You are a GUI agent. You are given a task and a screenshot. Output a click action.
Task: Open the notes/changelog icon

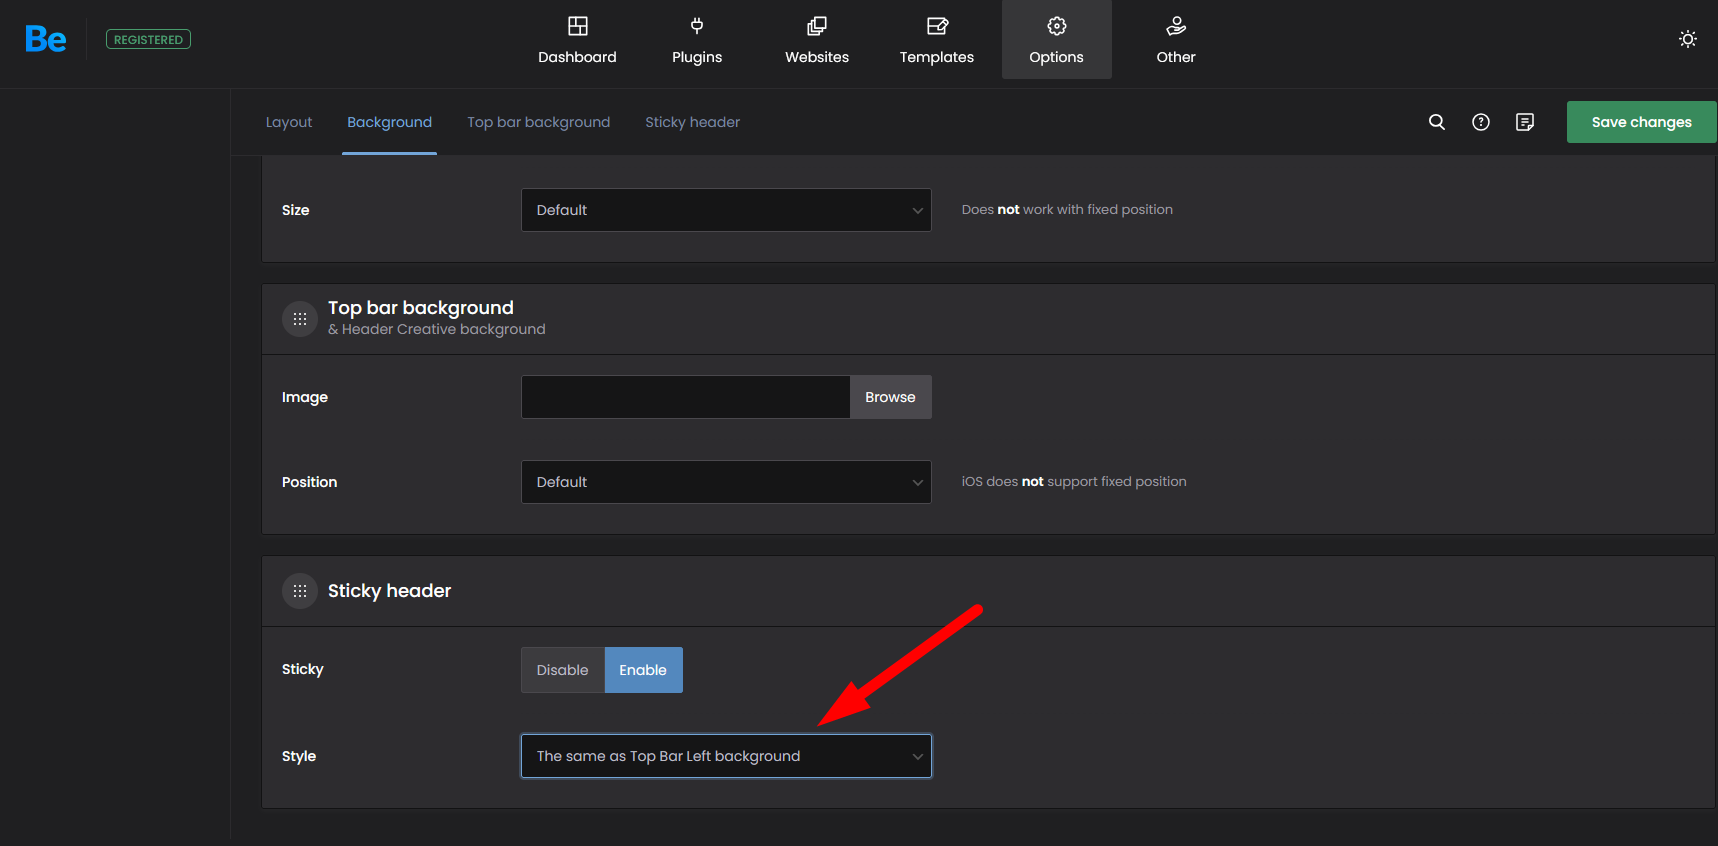pyautogui.click(x=1525, y=122)
